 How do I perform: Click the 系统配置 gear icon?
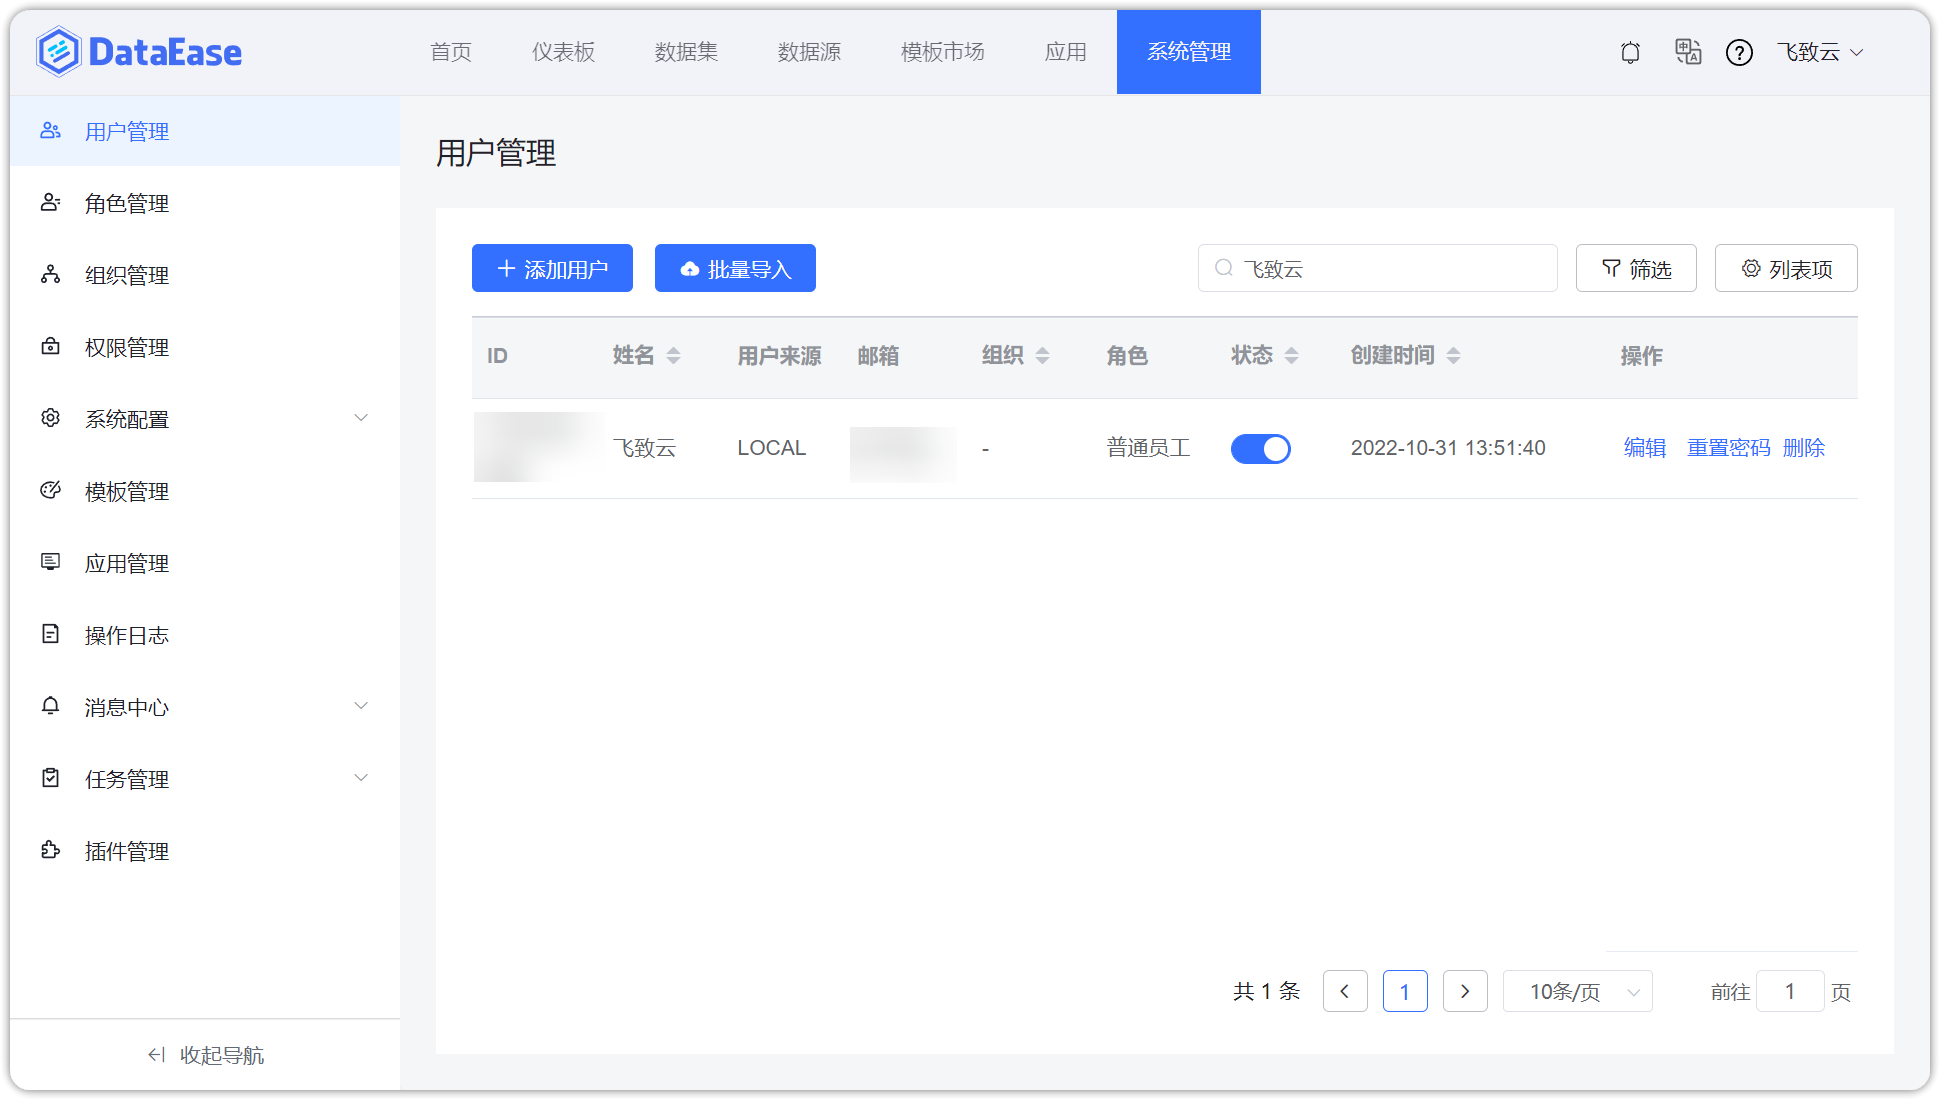point(50,418)
